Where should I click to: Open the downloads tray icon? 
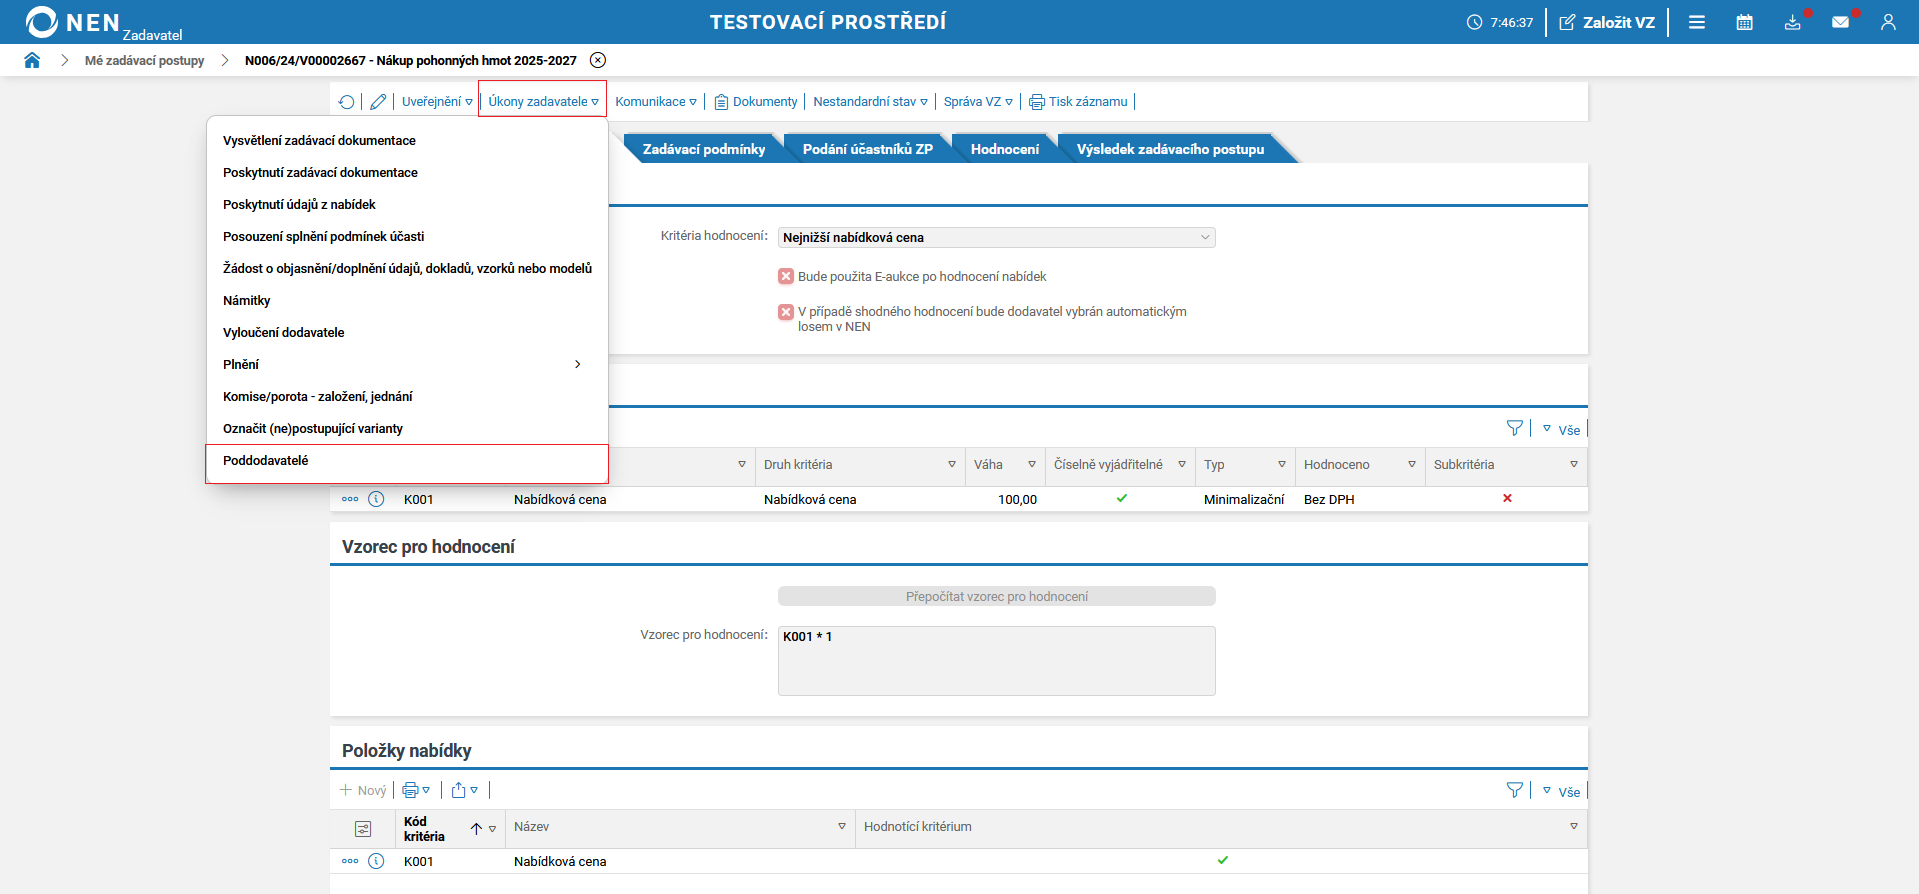(x=1793, y=22)
